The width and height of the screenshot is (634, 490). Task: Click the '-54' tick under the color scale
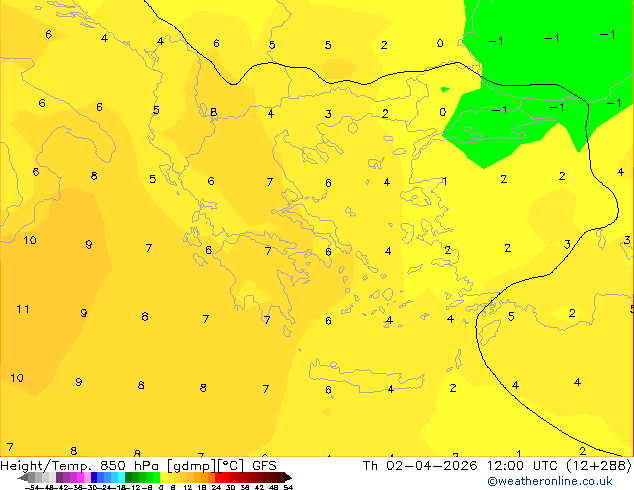(32, 487)
